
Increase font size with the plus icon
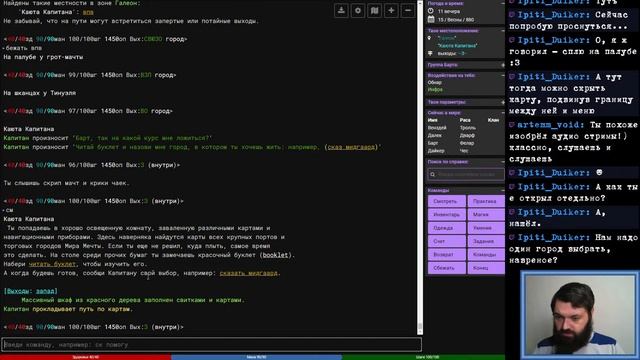pos(391,11)
